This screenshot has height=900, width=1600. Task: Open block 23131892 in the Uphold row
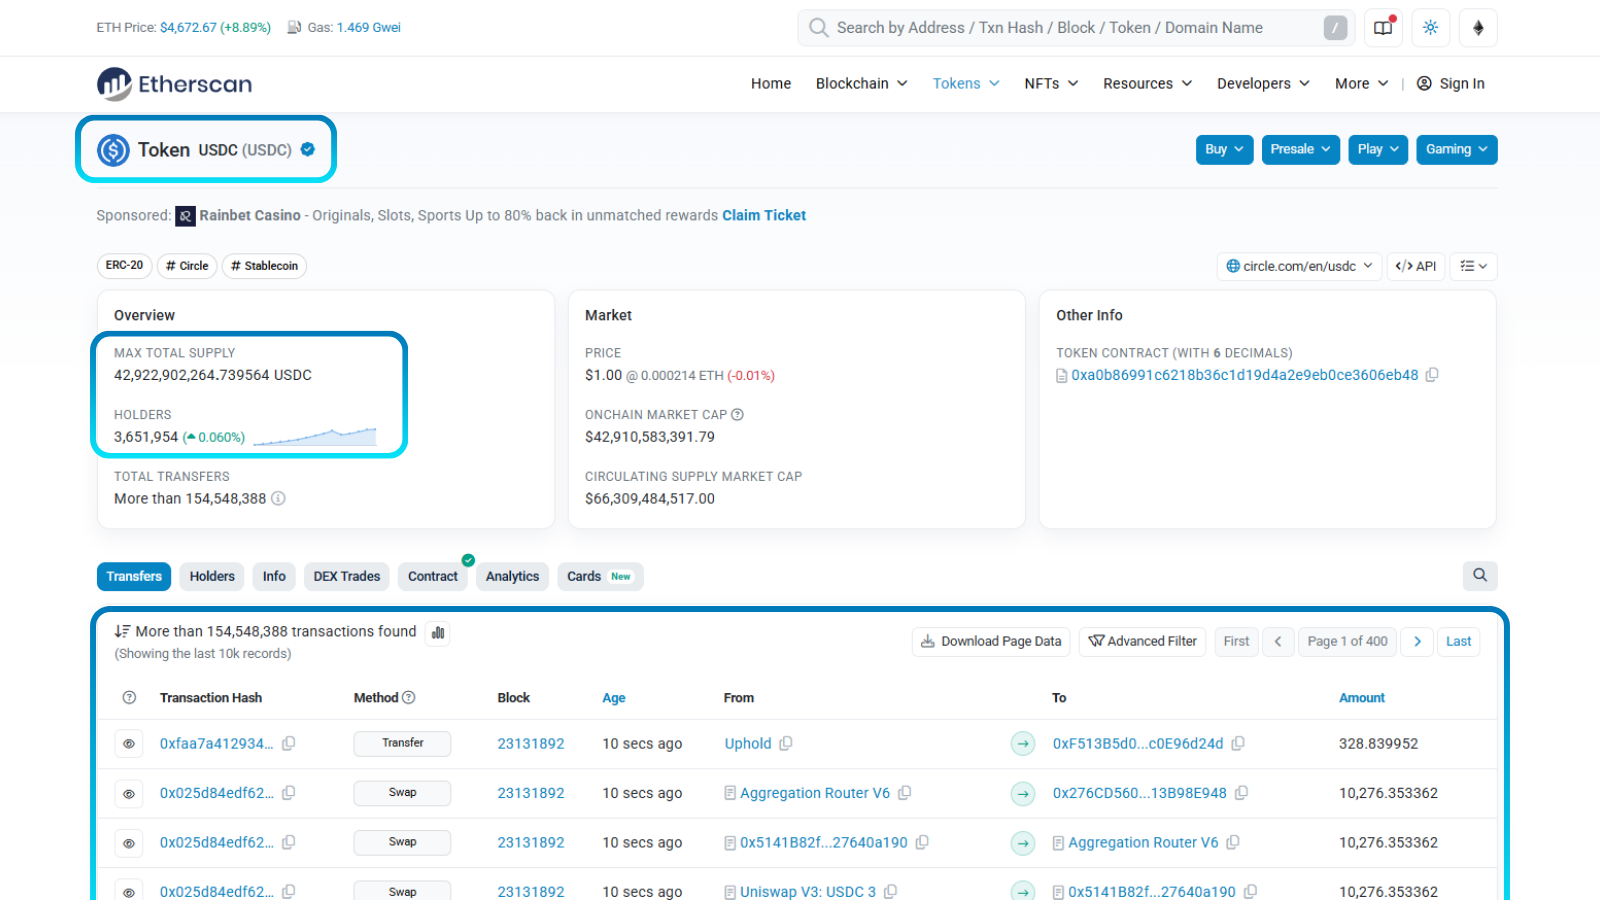pos(531,744)
